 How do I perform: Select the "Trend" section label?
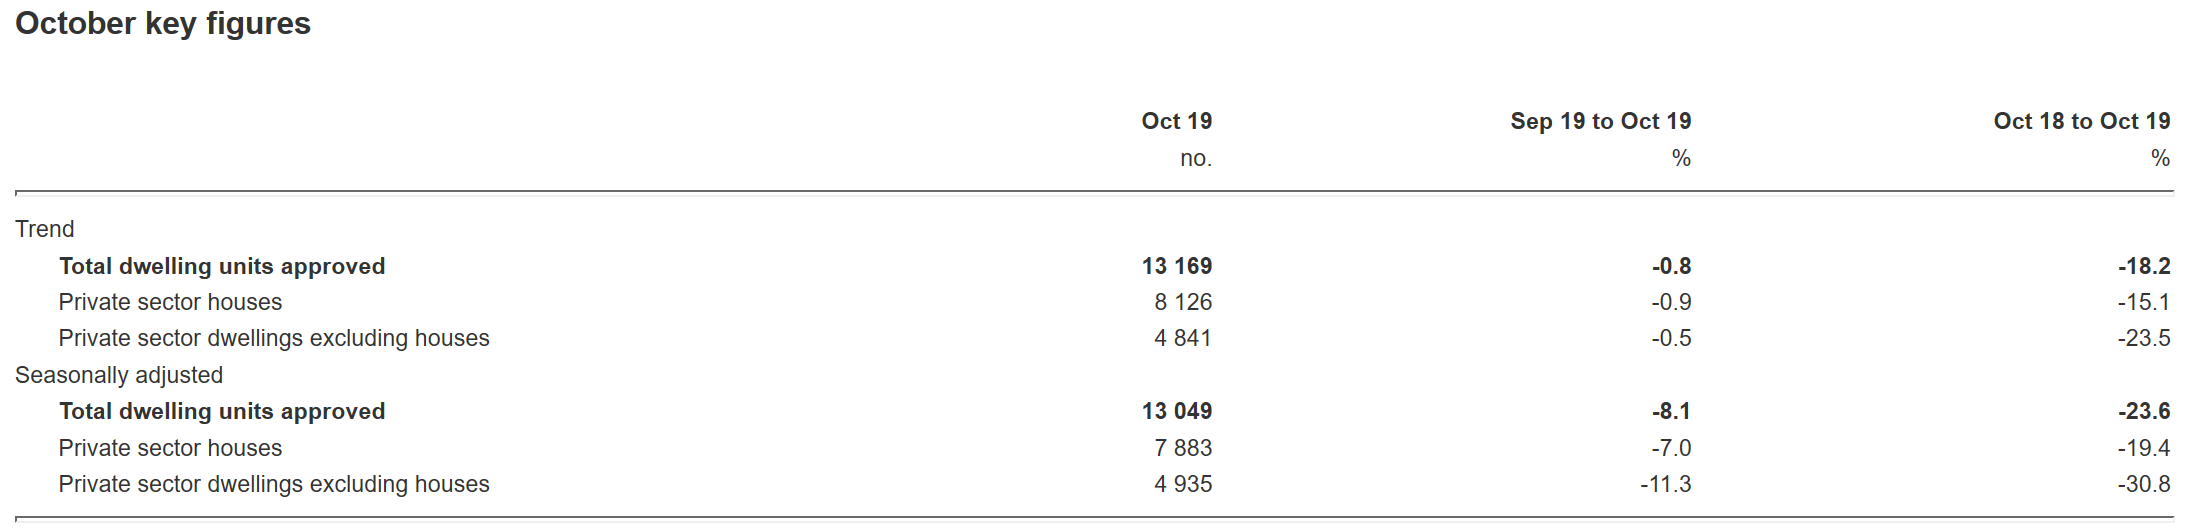pos(45,229)
